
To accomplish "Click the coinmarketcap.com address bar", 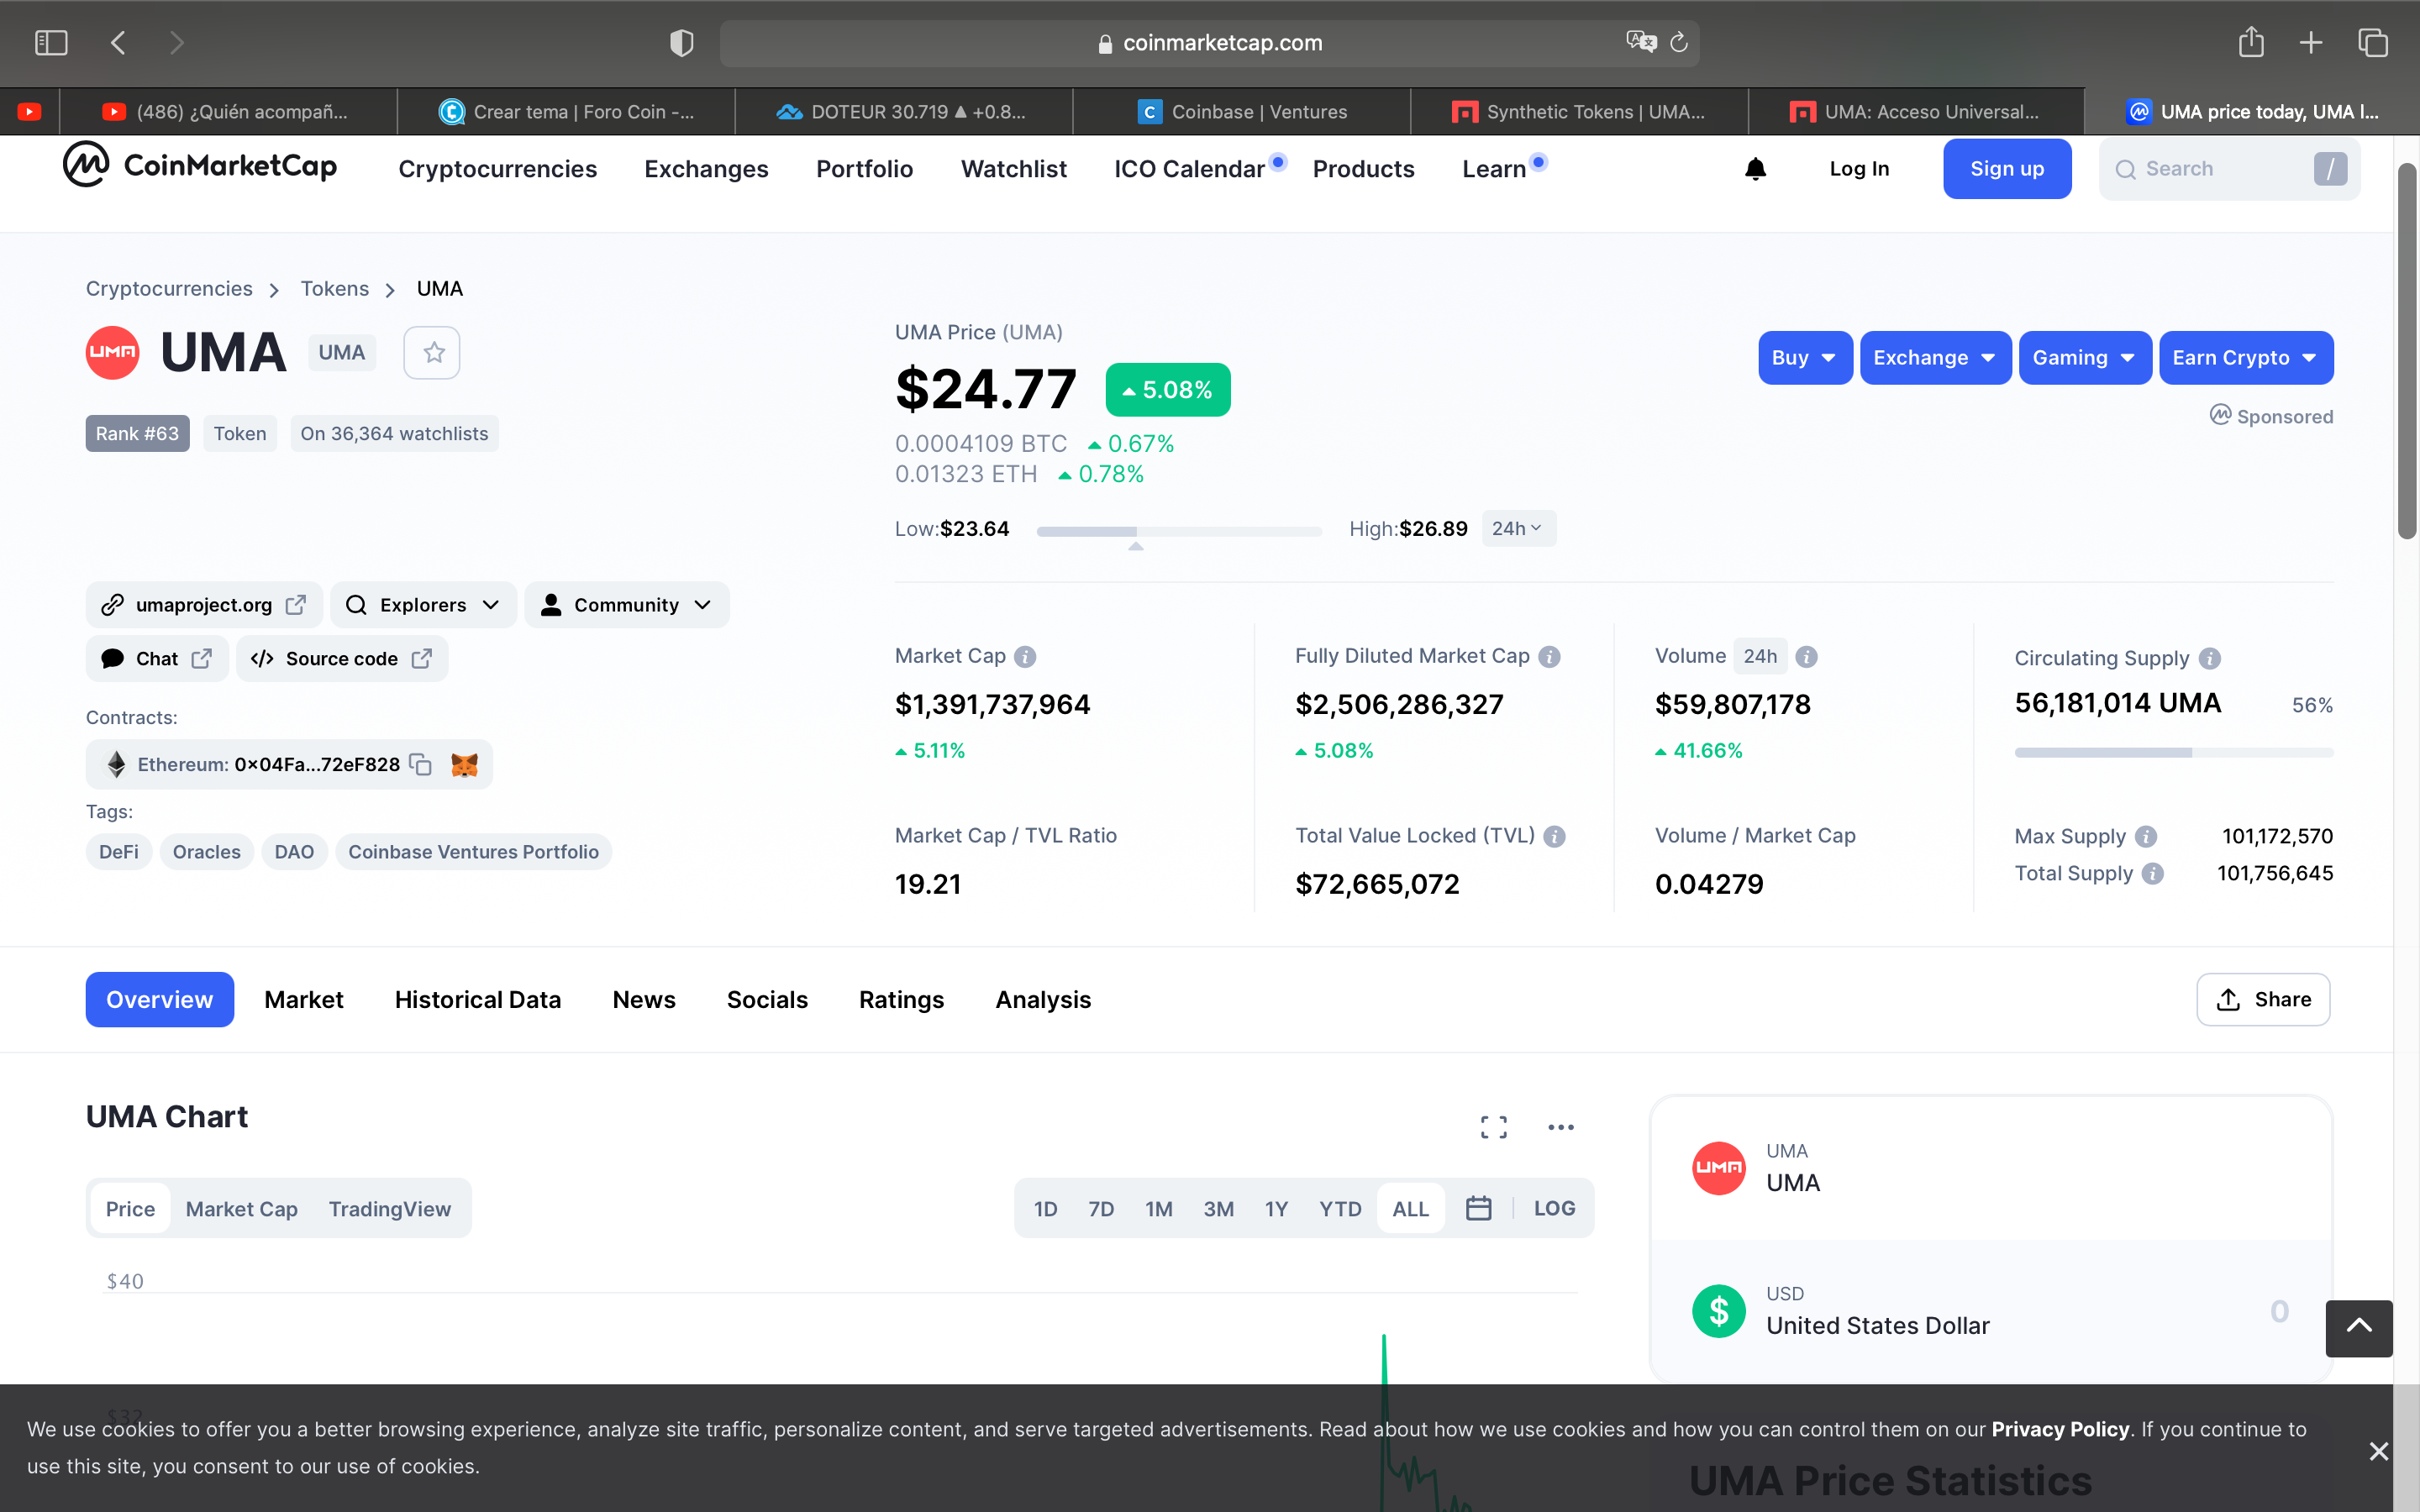I will point(1209,43).
